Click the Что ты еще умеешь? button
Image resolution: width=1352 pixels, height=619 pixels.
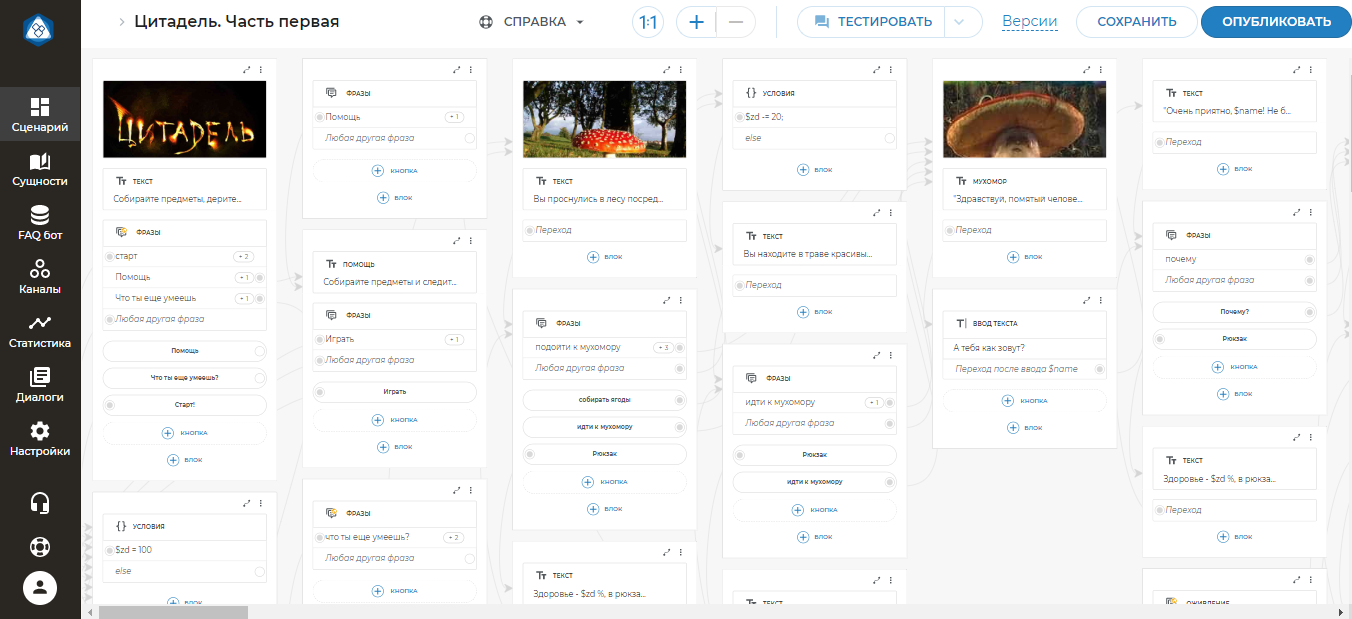click(184, 378)
